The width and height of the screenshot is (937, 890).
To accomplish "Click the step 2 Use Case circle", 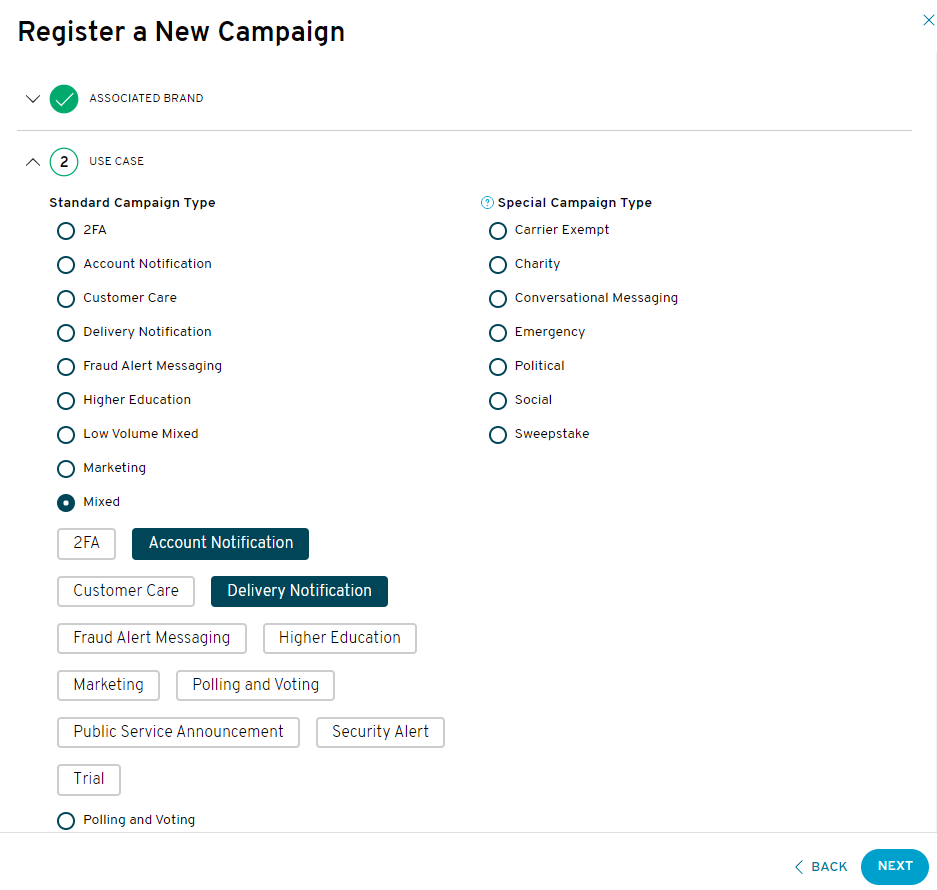I will [64, 162].
